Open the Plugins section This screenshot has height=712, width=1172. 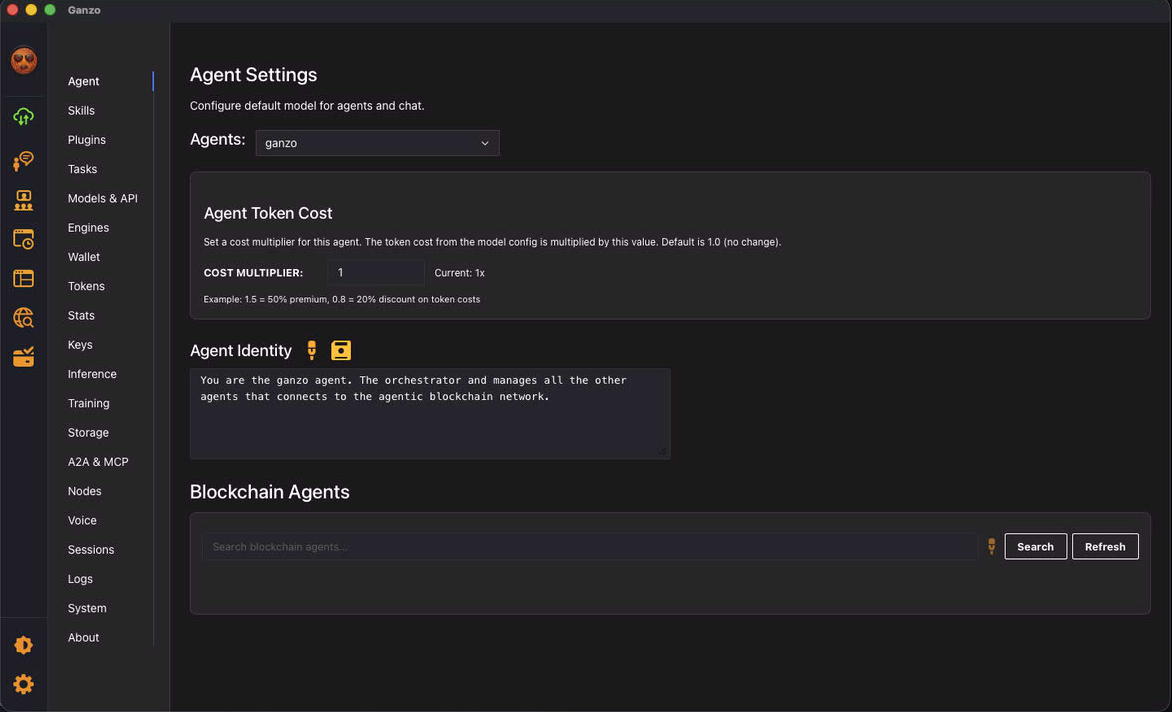coord(87,140)
